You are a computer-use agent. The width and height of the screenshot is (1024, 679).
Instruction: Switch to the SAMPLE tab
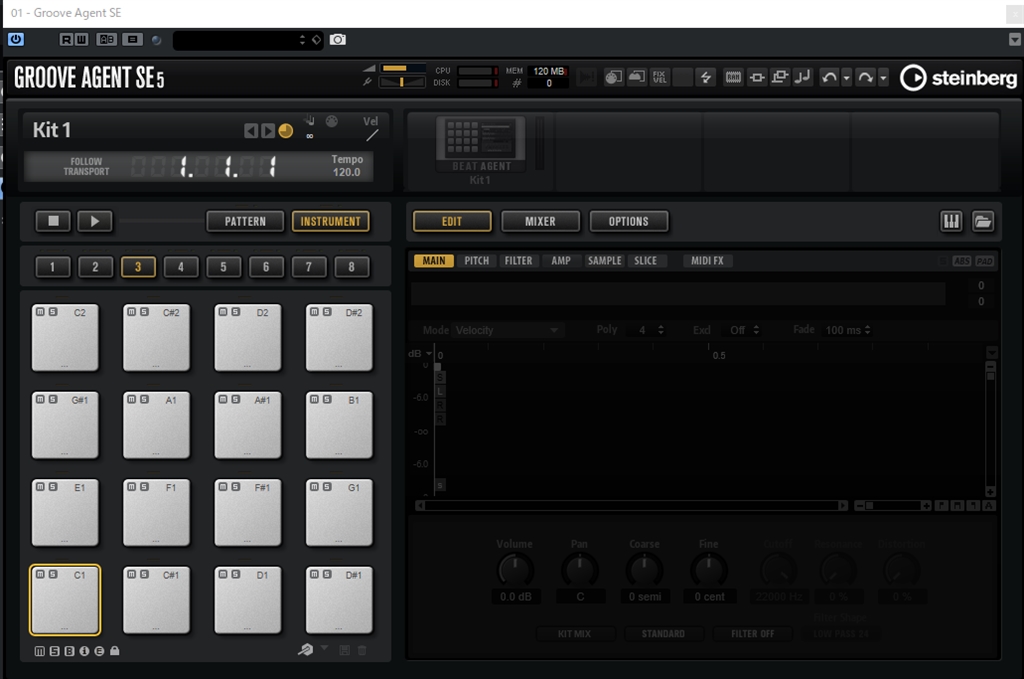click(x=605, y=261)
